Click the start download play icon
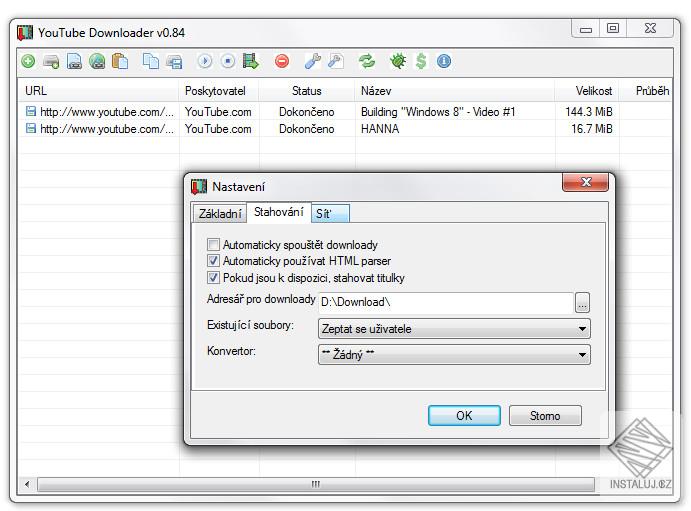Screen dimensions: 691x511 click(205, 61)
